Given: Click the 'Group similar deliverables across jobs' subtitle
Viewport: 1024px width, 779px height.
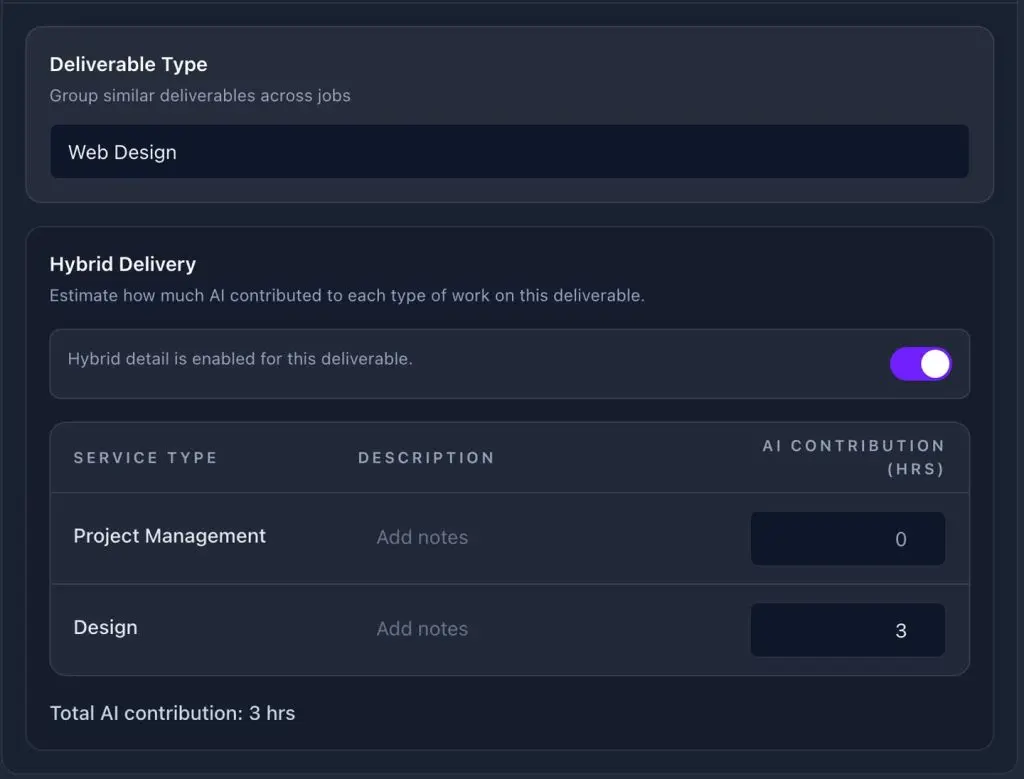Looking at the screenshot, I should click(x=200, y=96).
